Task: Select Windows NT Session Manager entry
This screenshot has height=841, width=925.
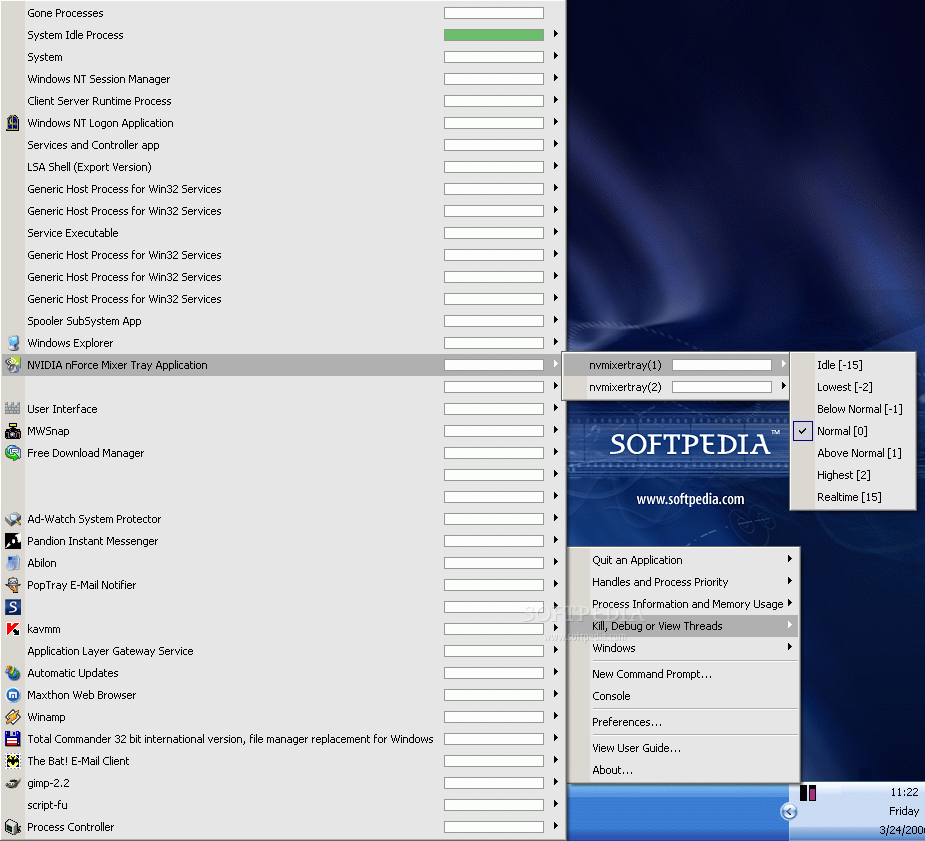Action: [283, 79]
